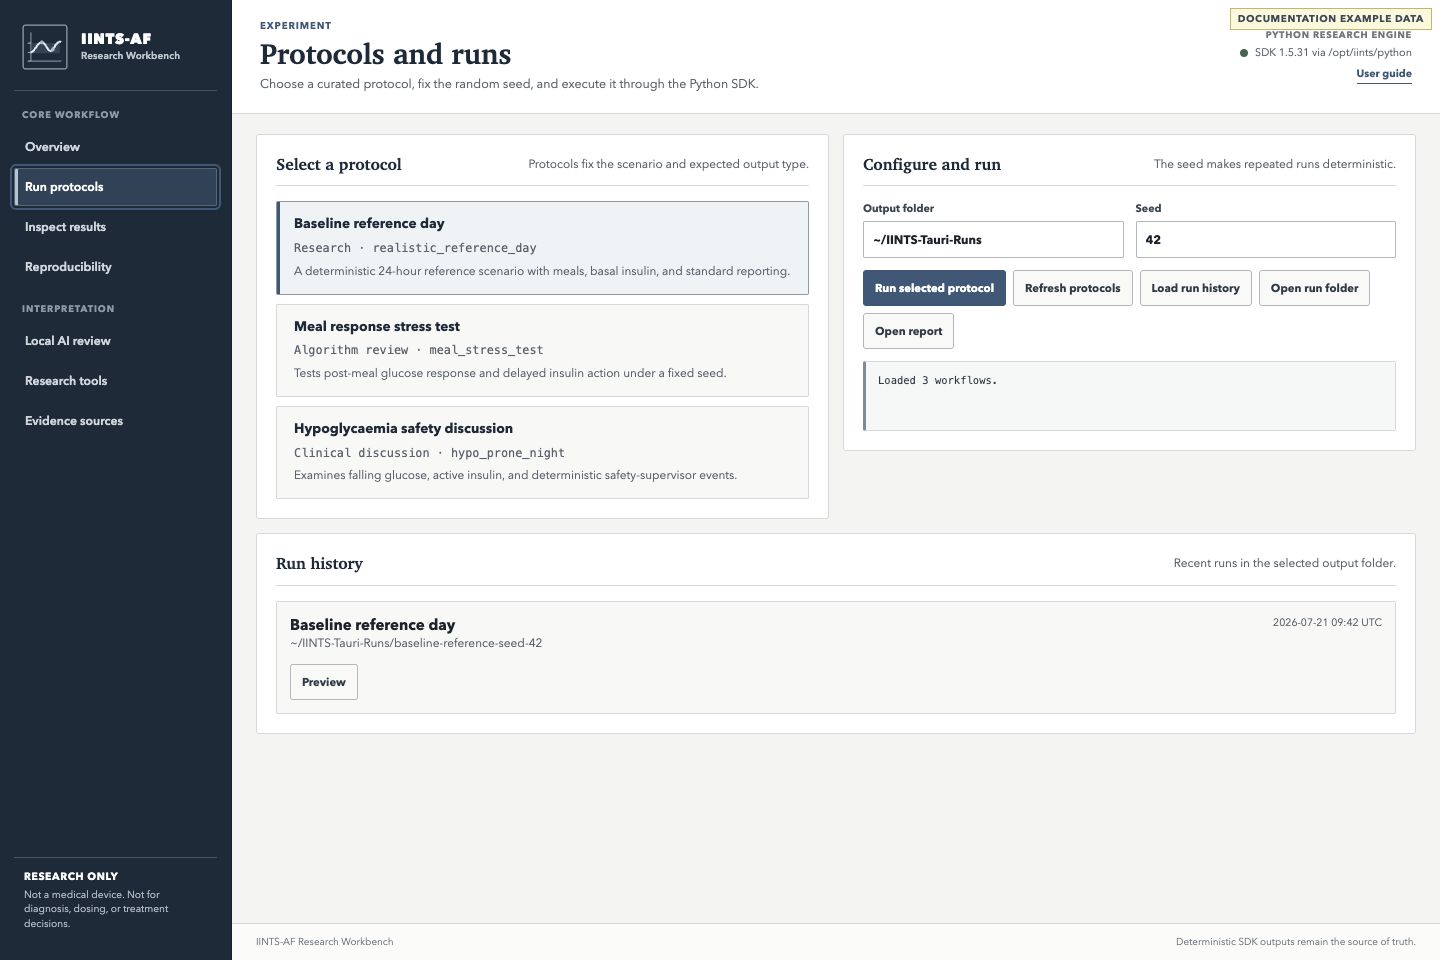The image size is (1440, 960).
Task: Click the timestamp '2026-07-21 09:42 UTC'
Action: [1327, 622]
